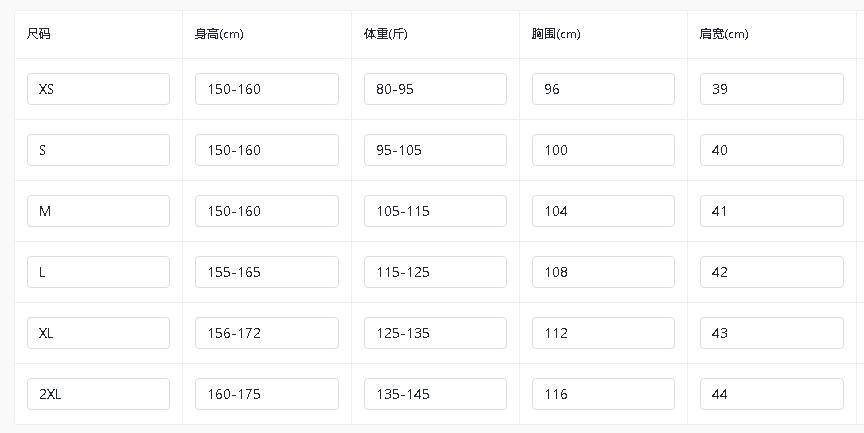The height and width of the screenshot is (433, 864).
Task: Click the chest field showing 96
Action: click(603, 89)
